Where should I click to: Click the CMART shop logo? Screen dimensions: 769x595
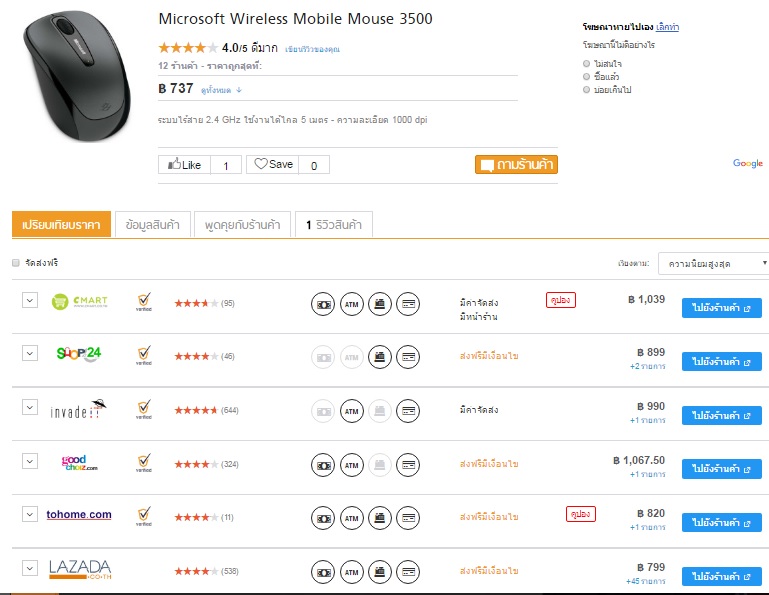pyautogui.click(x=79, y=301)
